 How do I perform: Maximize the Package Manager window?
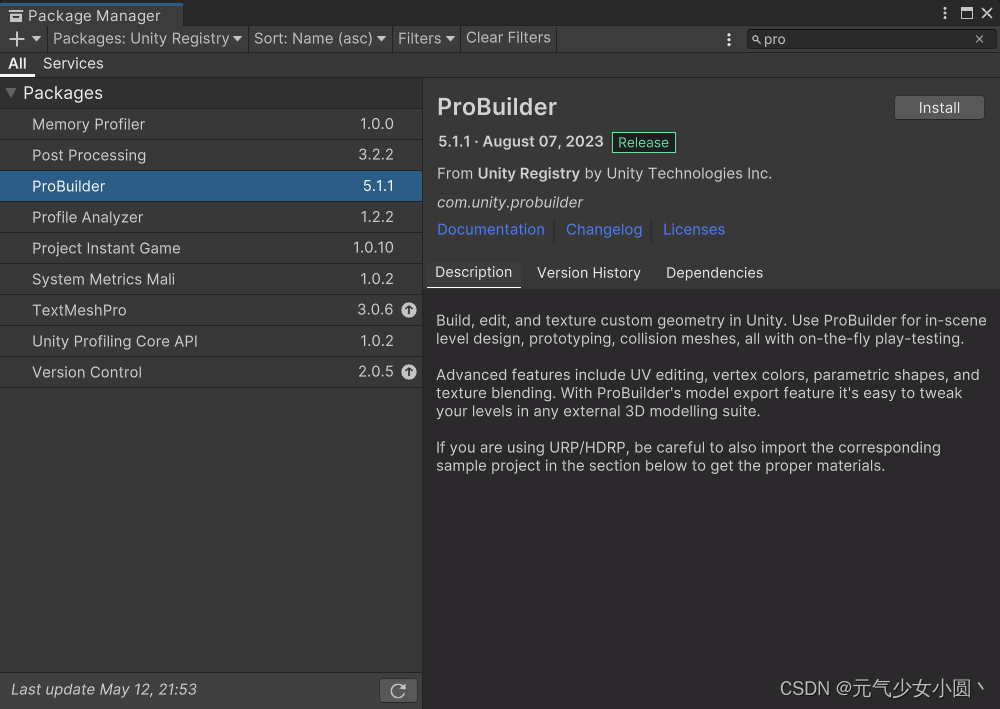(x=967, y=13)
